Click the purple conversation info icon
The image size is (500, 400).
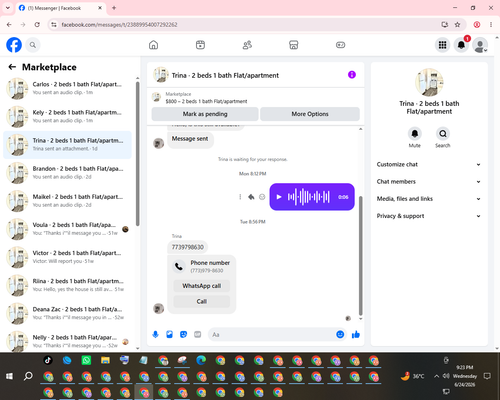[352, 75]
